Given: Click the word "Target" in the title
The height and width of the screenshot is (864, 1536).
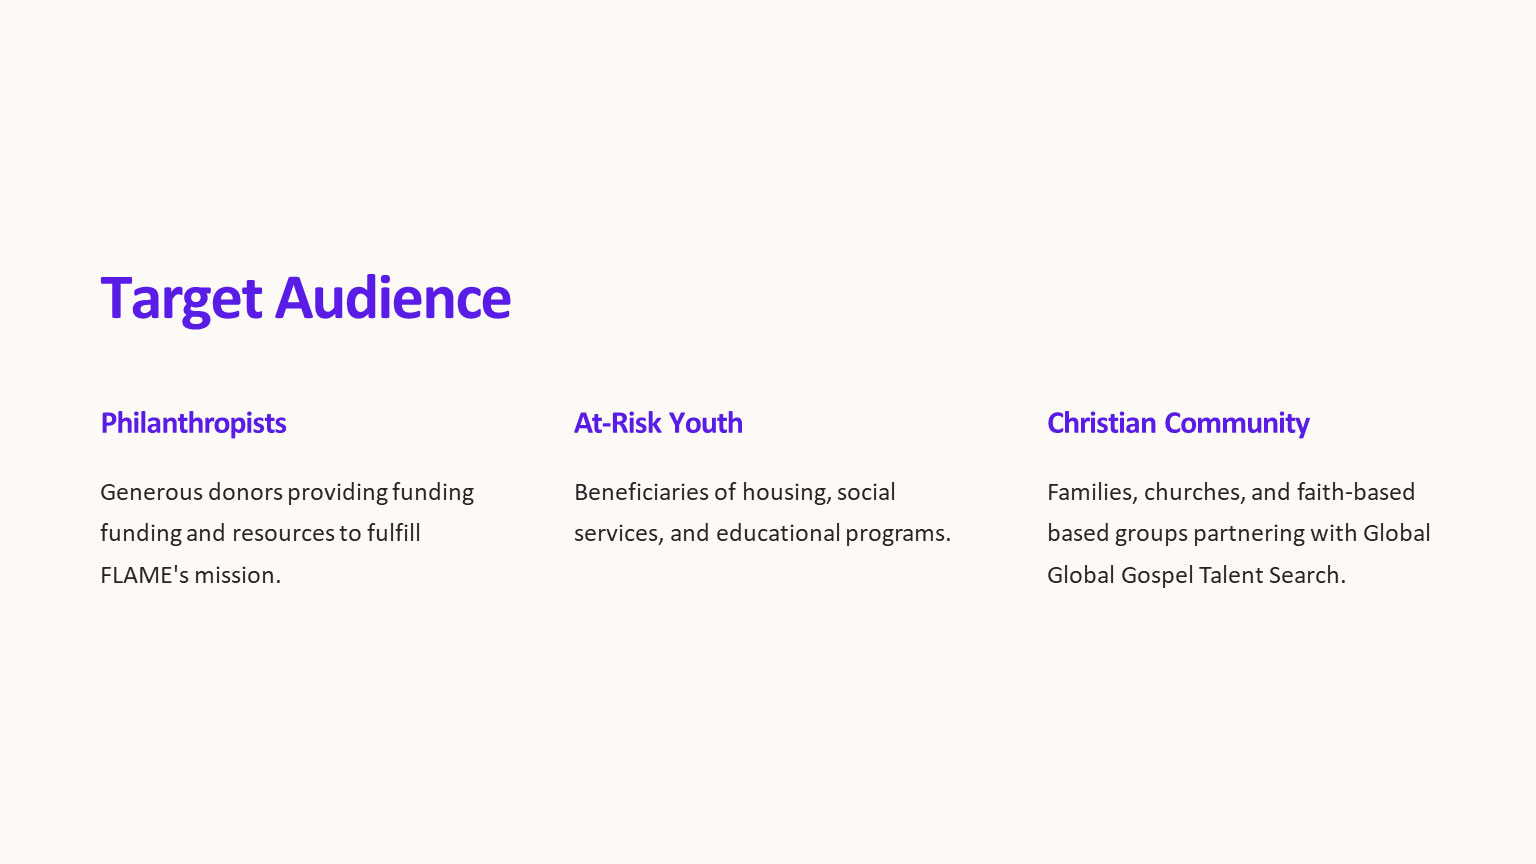Looking at the screenshot, I should pyautogui.click(x=181, y=298).
